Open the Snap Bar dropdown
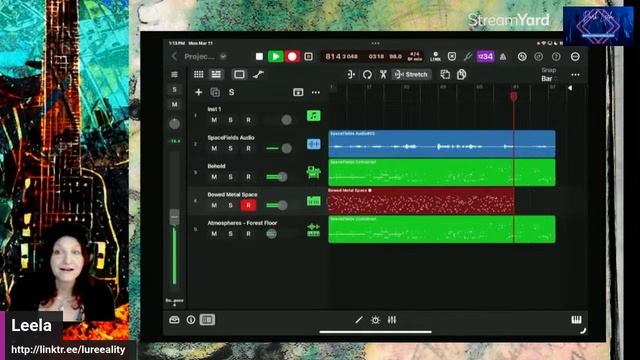Image resolution: width=640 pixels, height=360 pixels. coord(549,75)
